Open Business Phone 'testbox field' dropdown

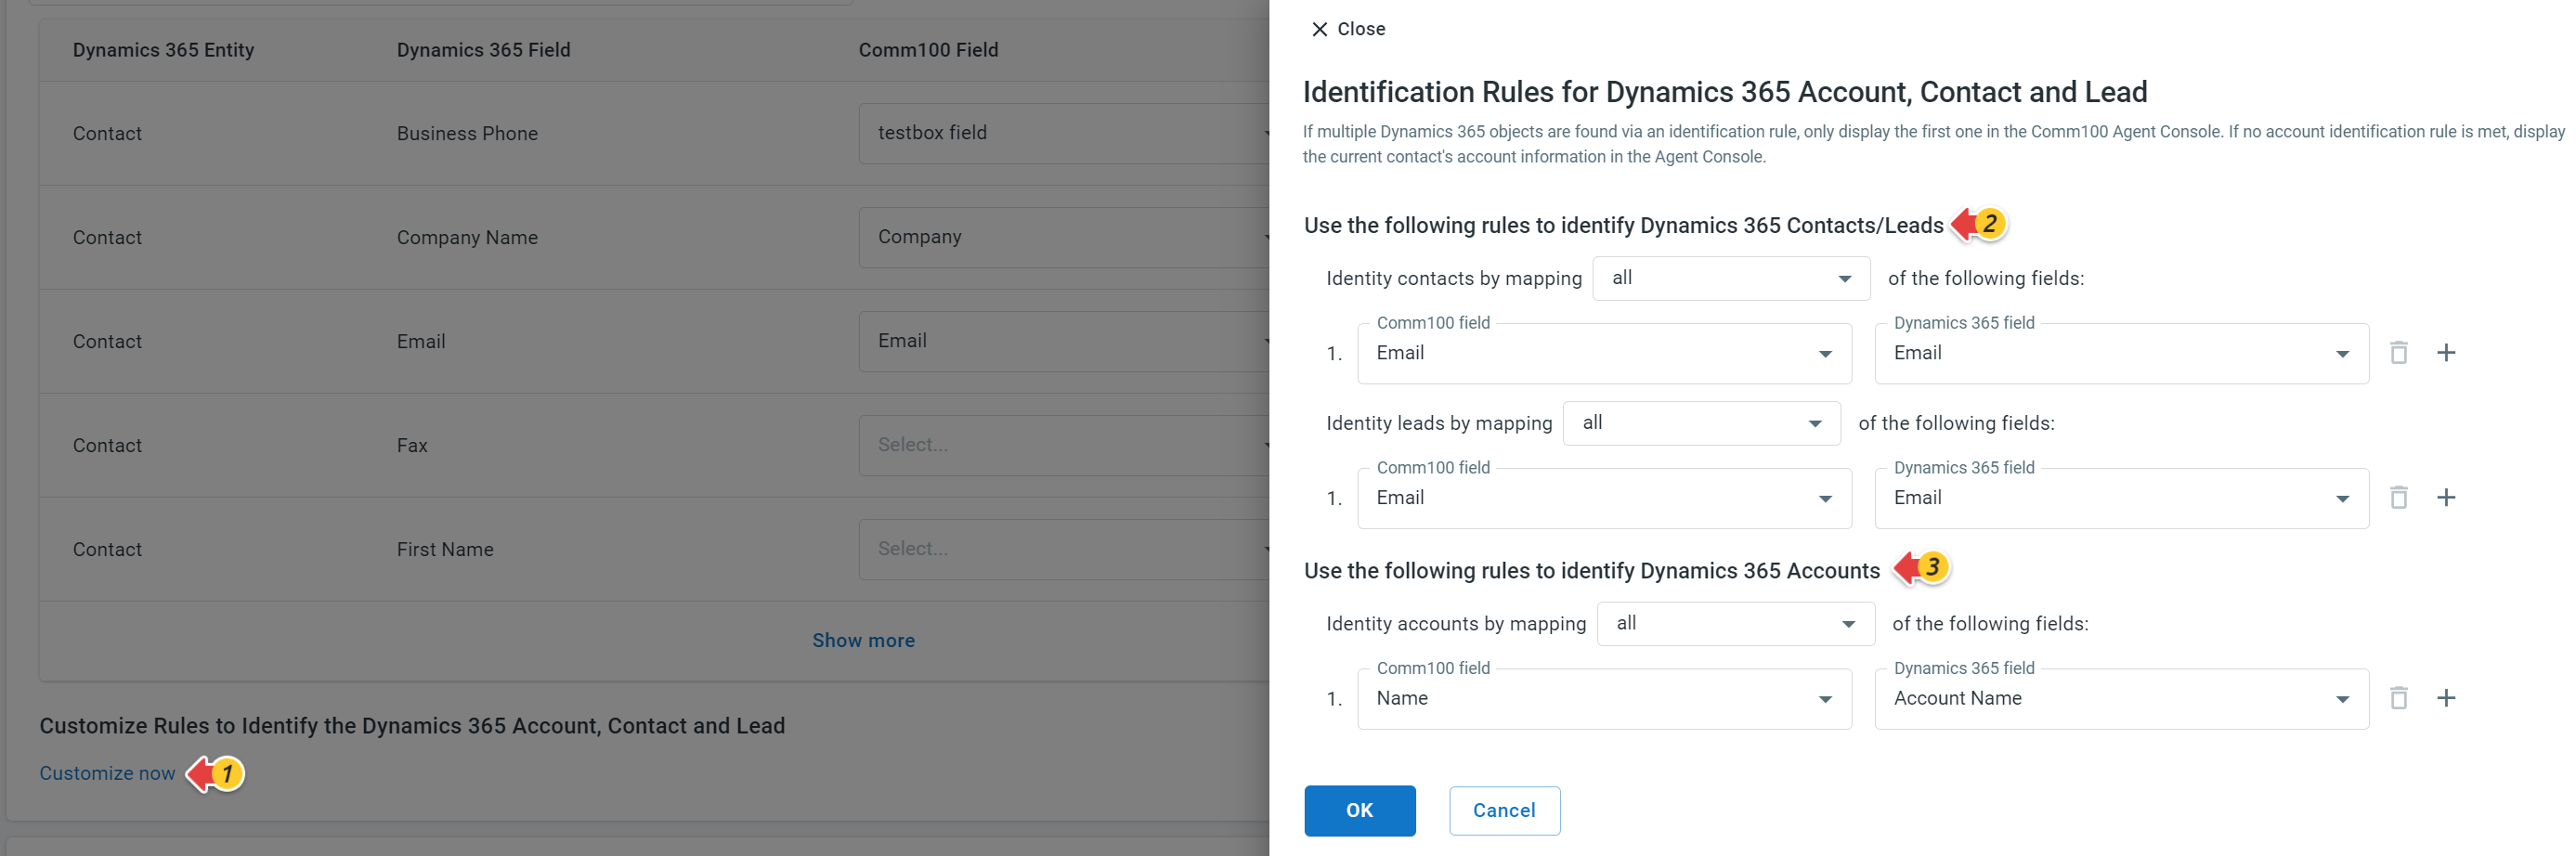pos(1064,134)
